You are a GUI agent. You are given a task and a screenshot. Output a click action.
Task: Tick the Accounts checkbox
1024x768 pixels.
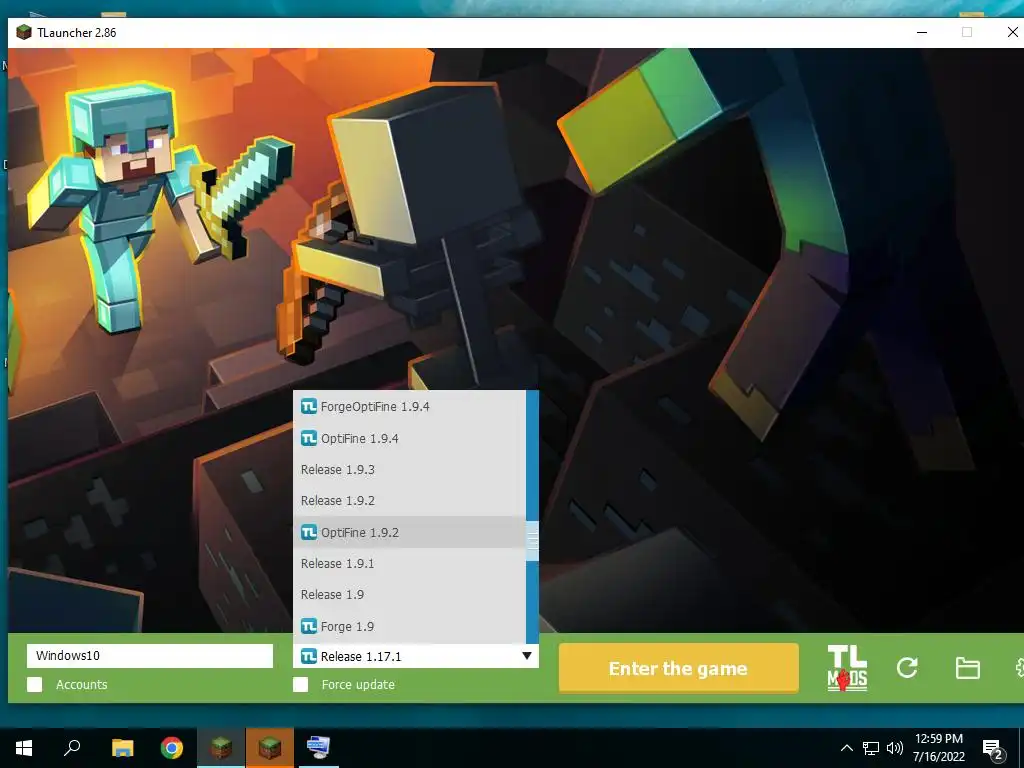click(x=35, y=684)
